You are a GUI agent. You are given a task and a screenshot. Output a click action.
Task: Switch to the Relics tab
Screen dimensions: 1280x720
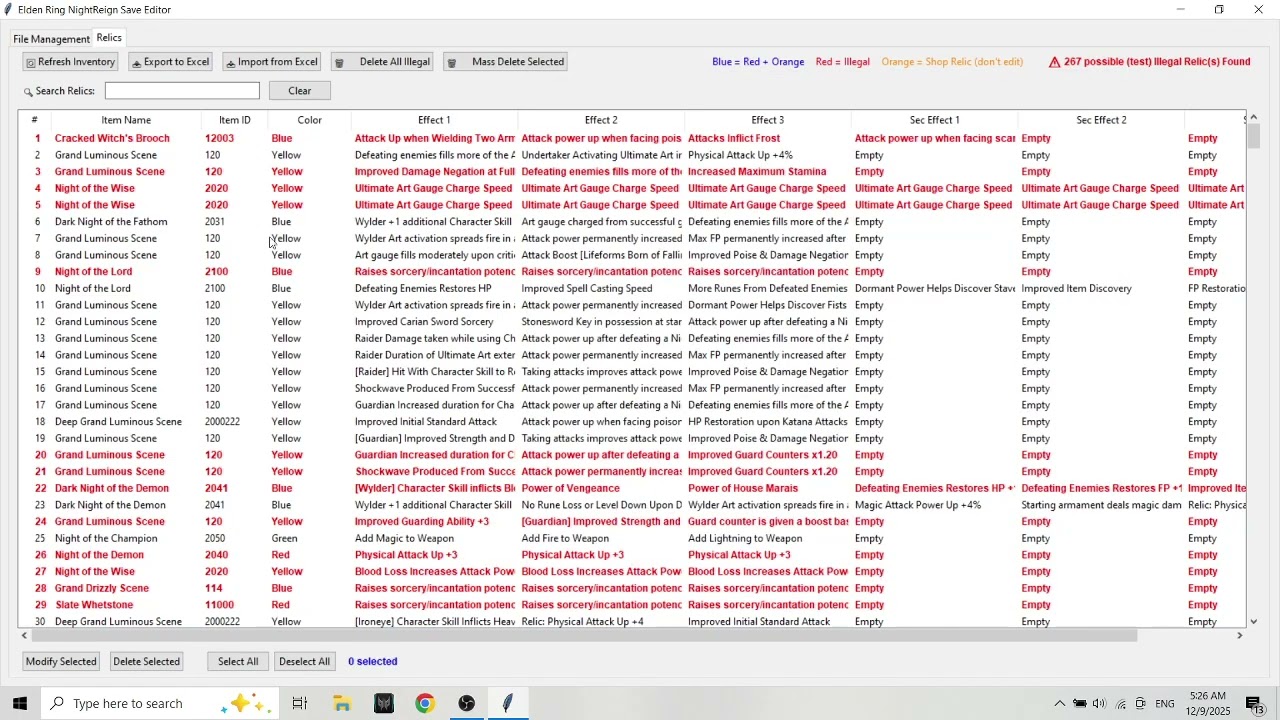(109, 38)
